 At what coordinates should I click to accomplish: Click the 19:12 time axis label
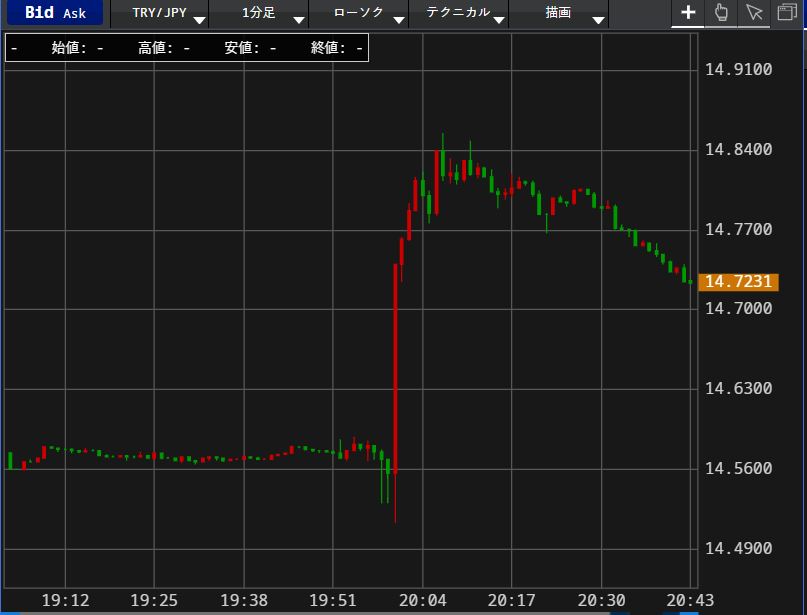tap(65, 601)
